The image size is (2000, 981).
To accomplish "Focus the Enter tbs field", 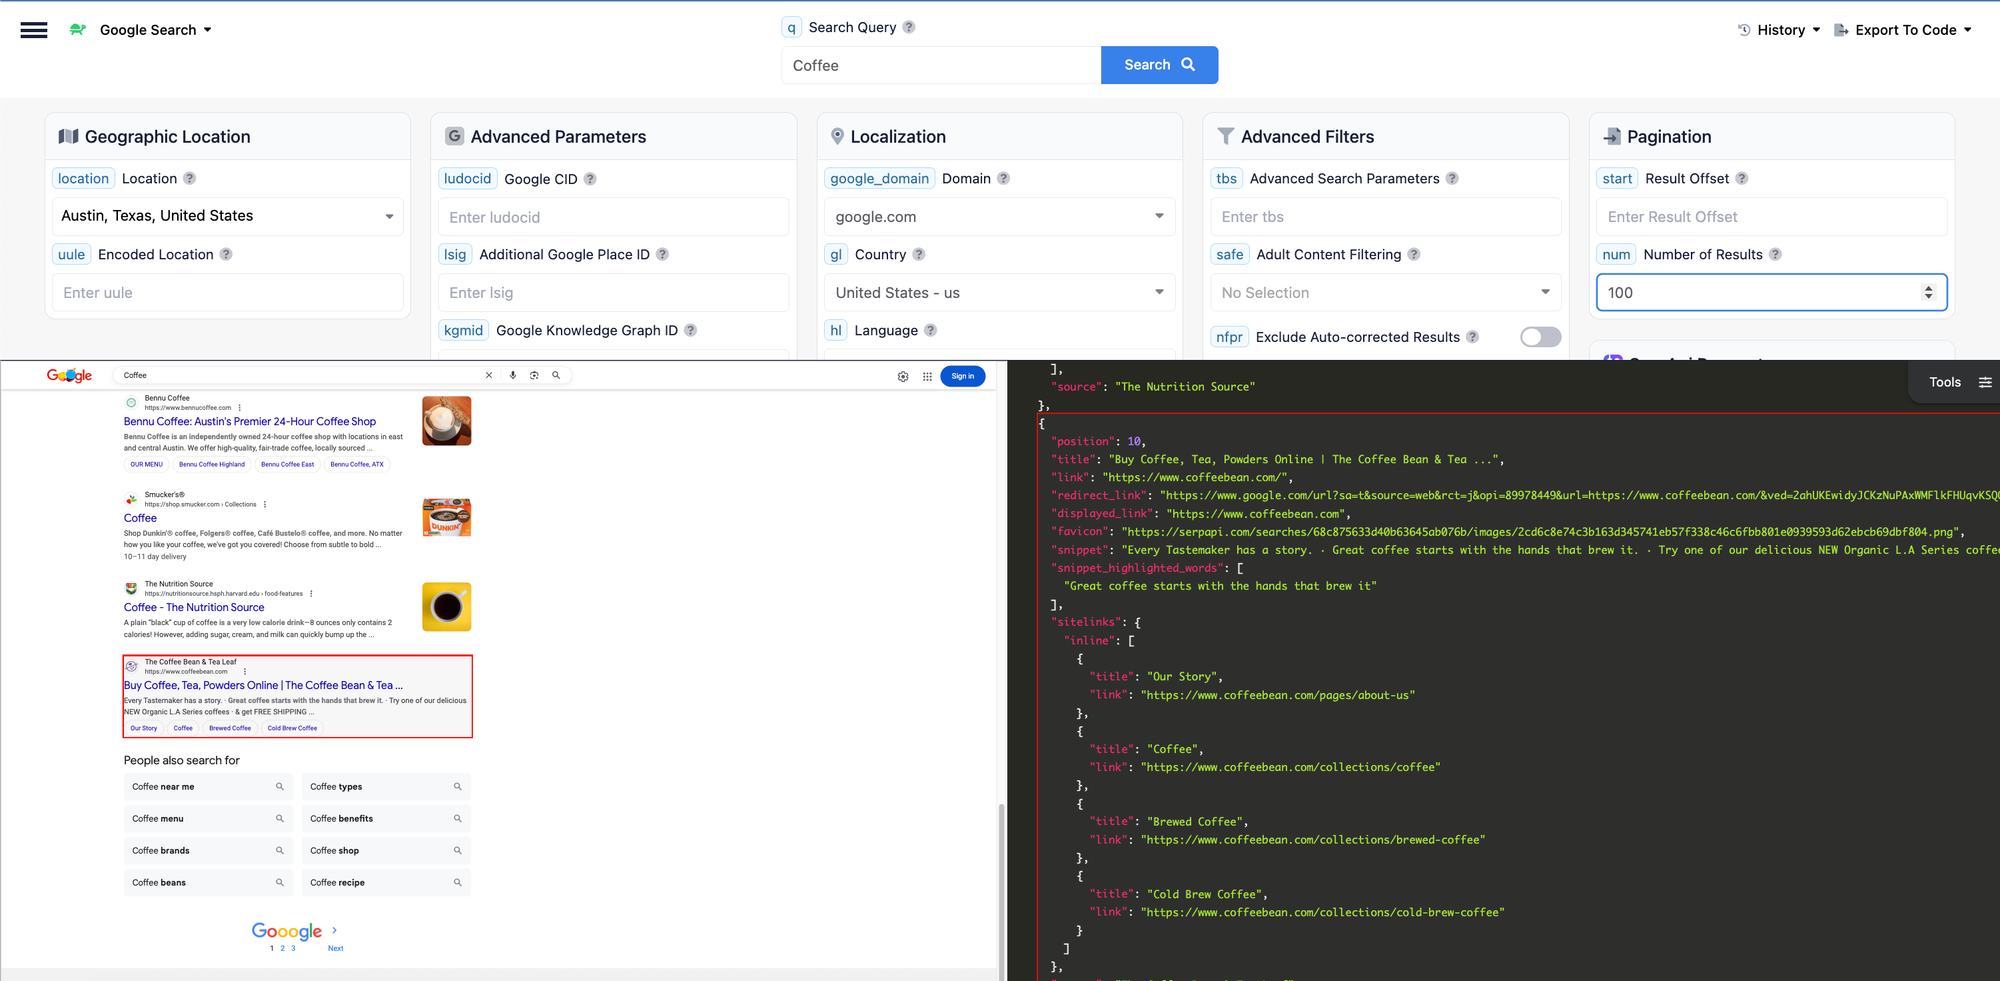I will pyautogui.click(x=1385, y=217).
